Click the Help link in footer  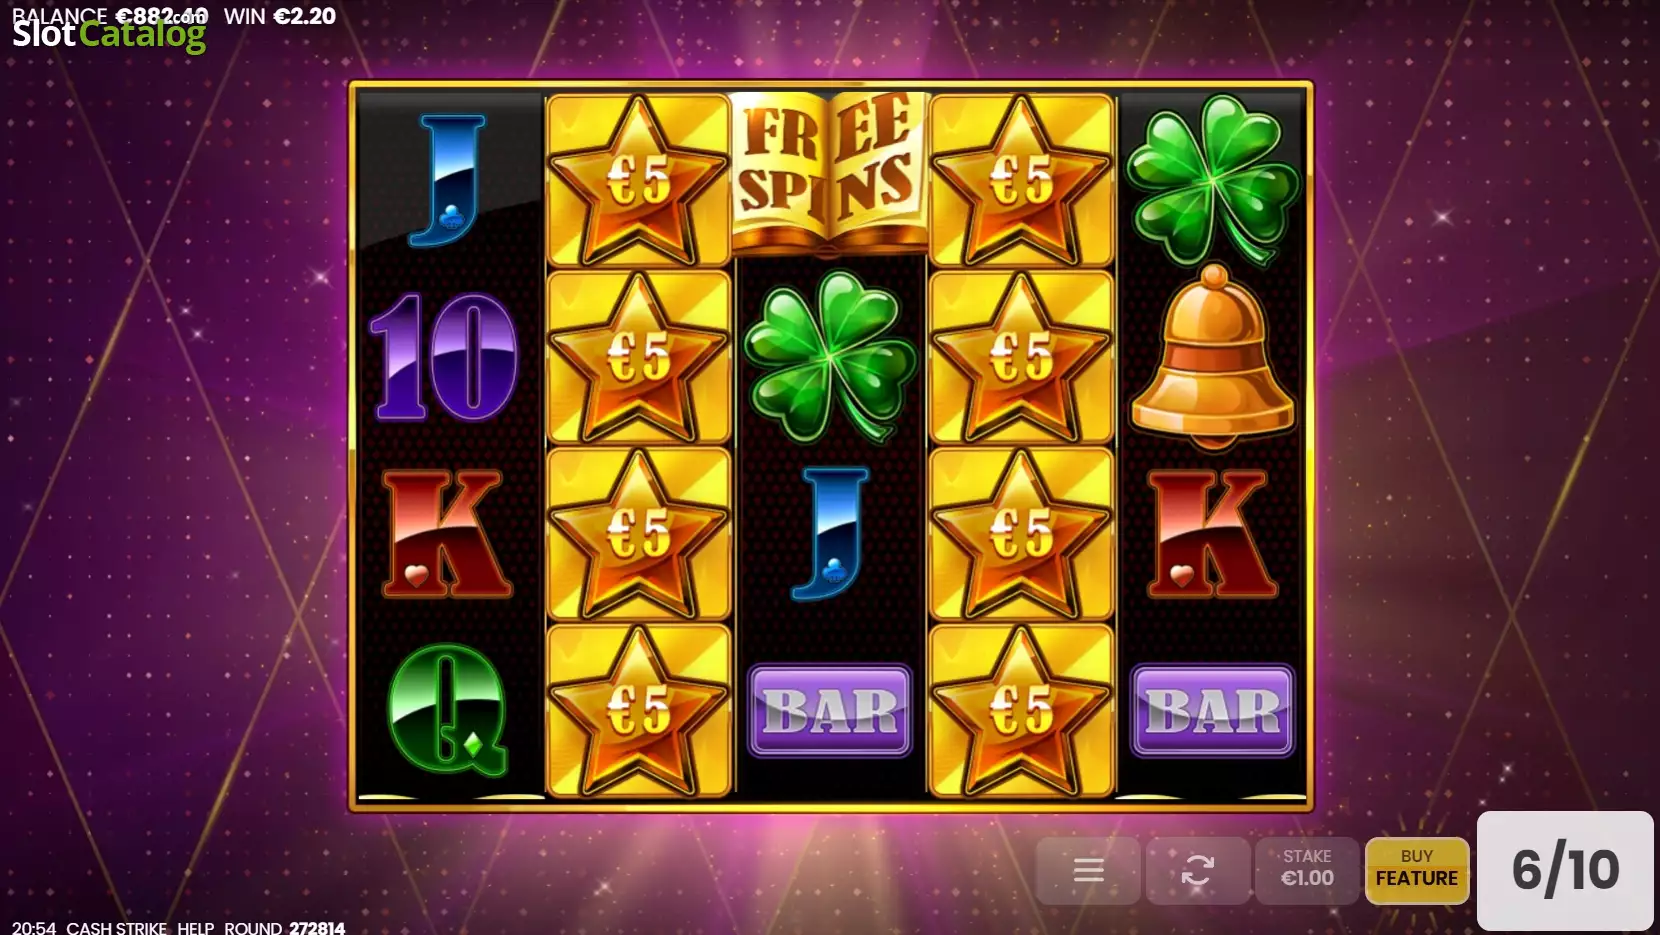(x=195, y=927)
